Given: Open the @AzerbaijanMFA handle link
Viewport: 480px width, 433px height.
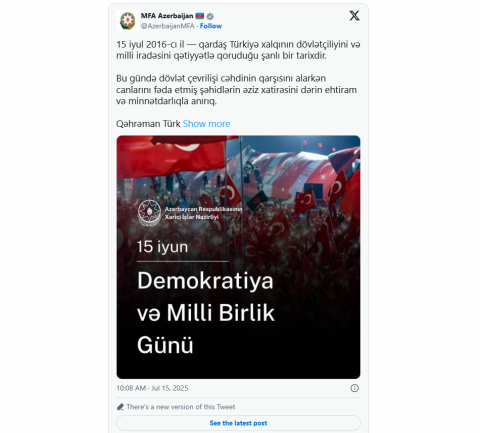Looking at the screenshot, I should click(x=167, y=26).
